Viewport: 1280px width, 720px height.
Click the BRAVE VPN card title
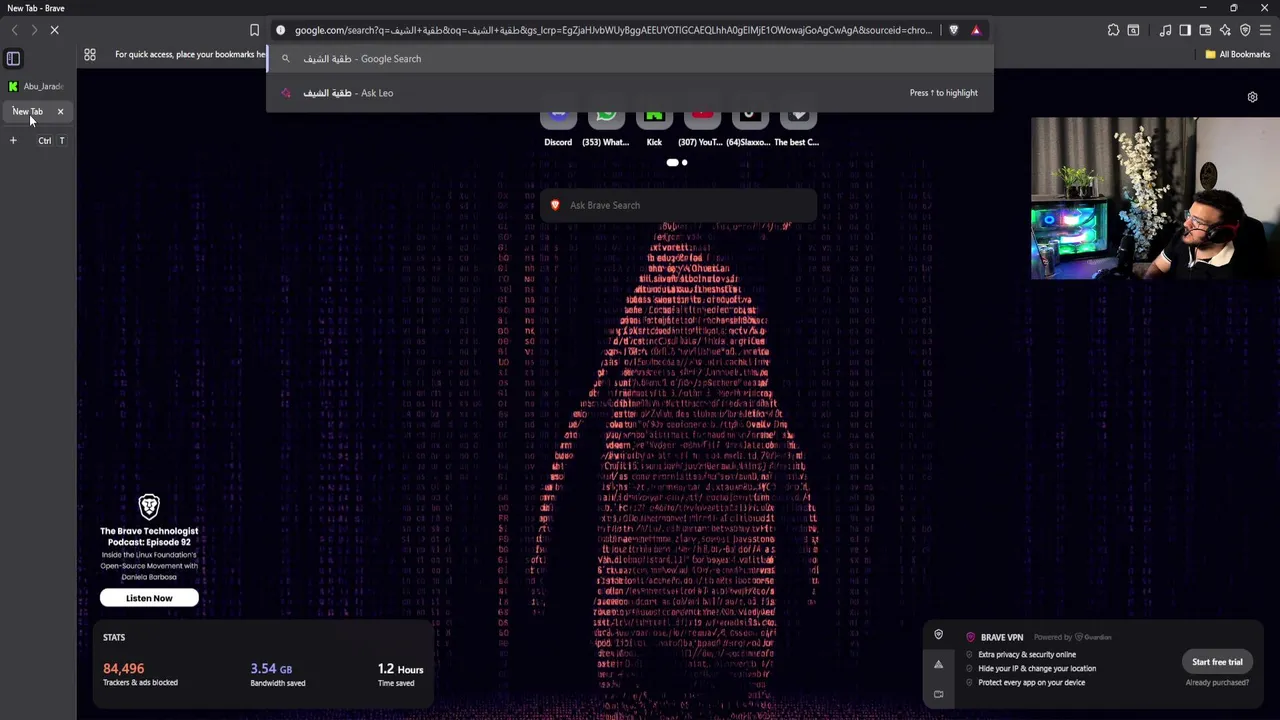pos(1002,637)
